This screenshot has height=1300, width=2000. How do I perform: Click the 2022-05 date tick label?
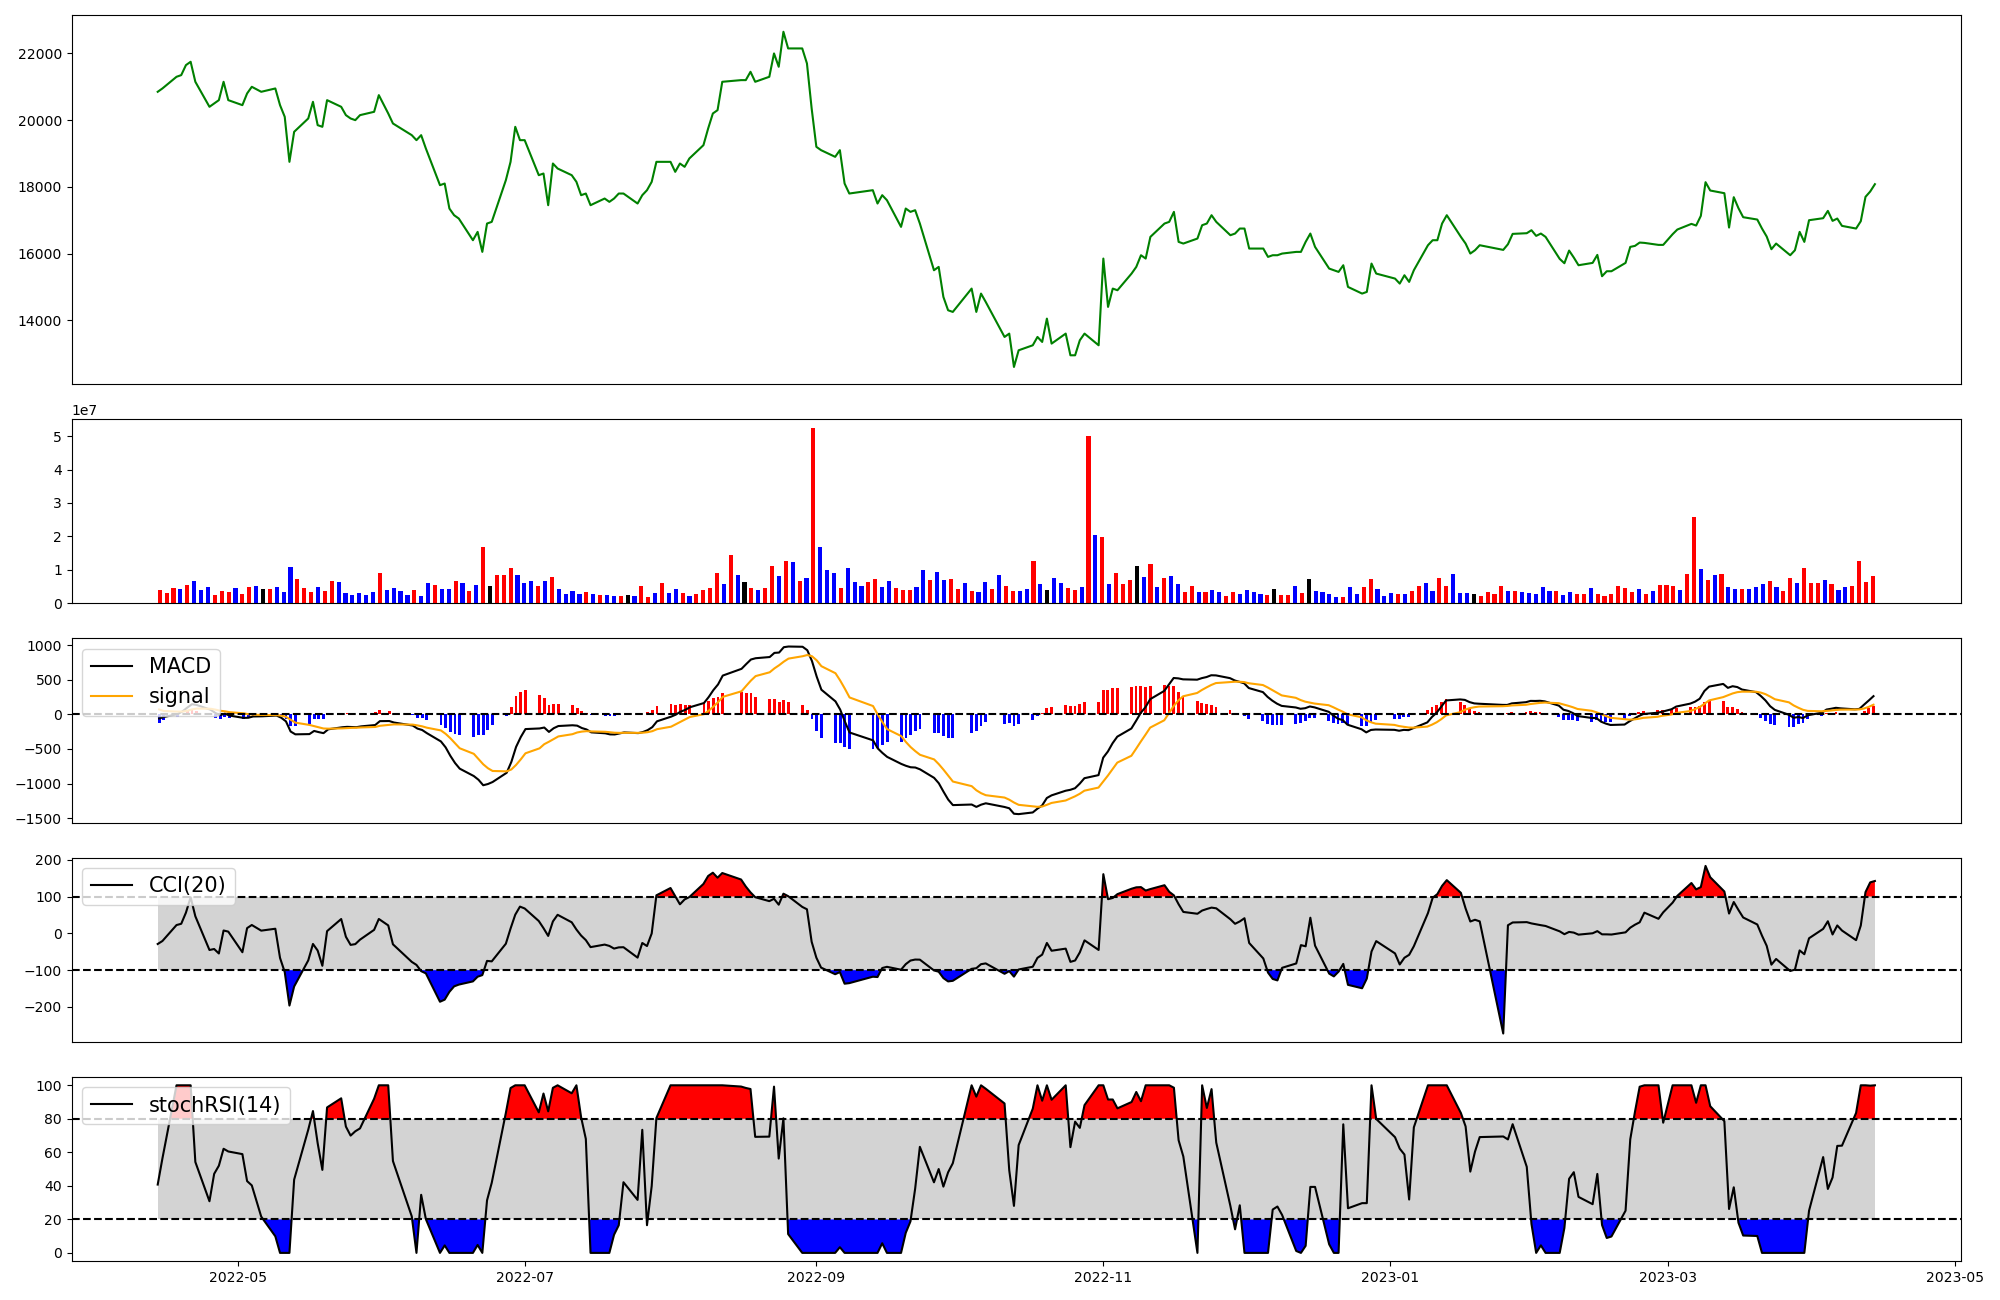(x=238, y=1276)
